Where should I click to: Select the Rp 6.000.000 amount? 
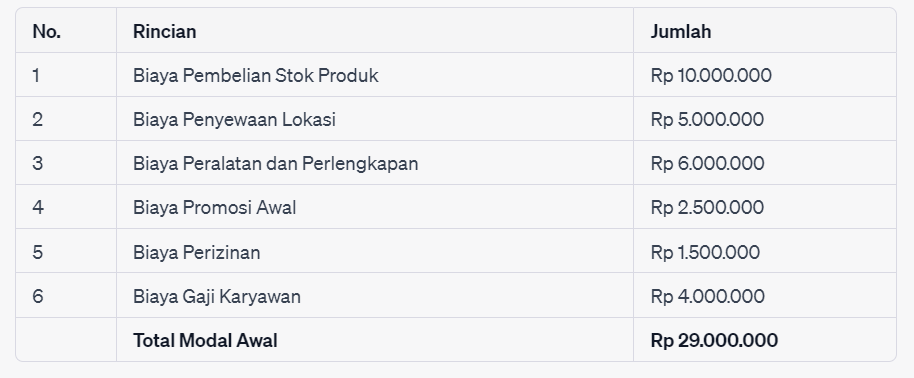tap(707, 163)
